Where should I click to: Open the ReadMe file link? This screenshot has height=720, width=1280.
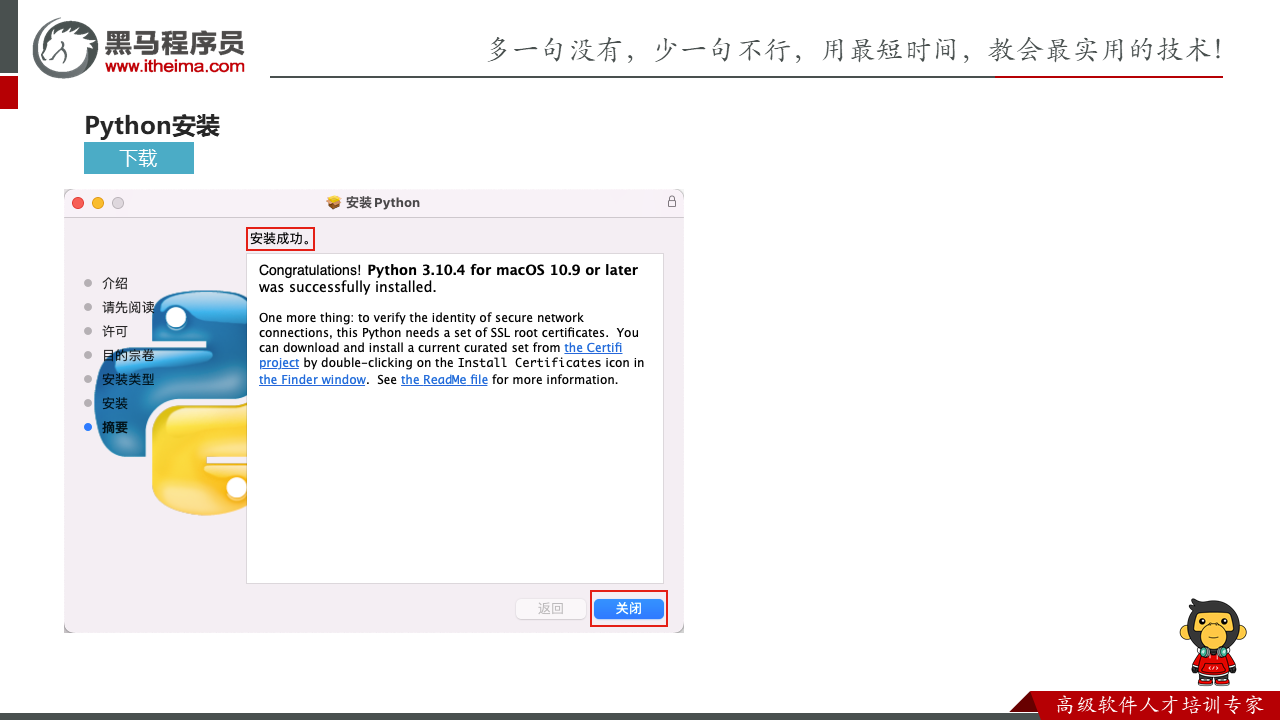(444, 380)
